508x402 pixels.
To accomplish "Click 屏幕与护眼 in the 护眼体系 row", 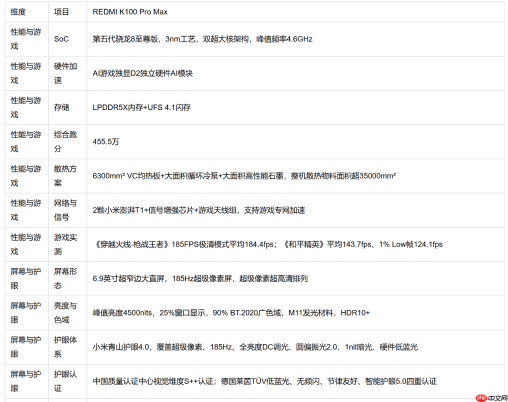I will (26, 347).
